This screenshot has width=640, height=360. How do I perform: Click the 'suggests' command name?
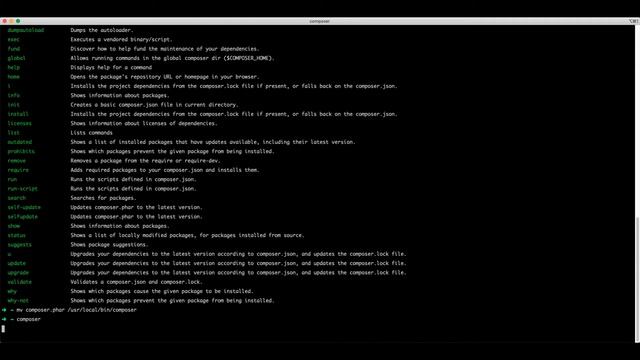20,245
